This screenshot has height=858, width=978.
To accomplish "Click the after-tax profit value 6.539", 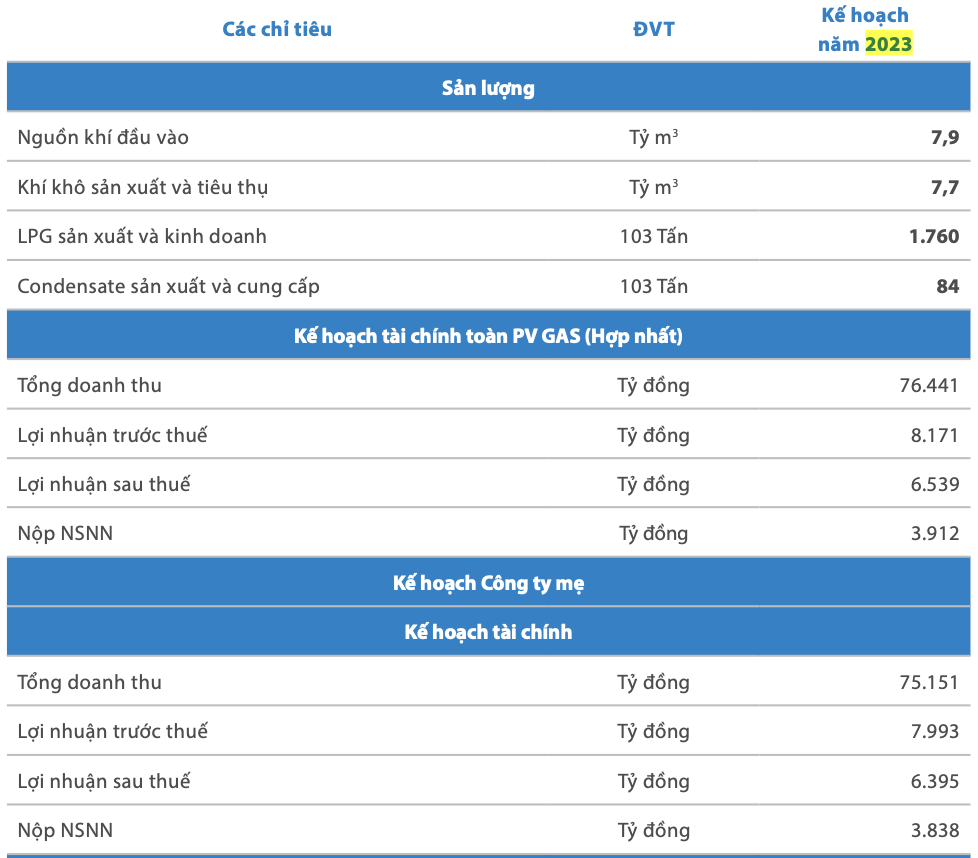I will click(x=934, y=484).
